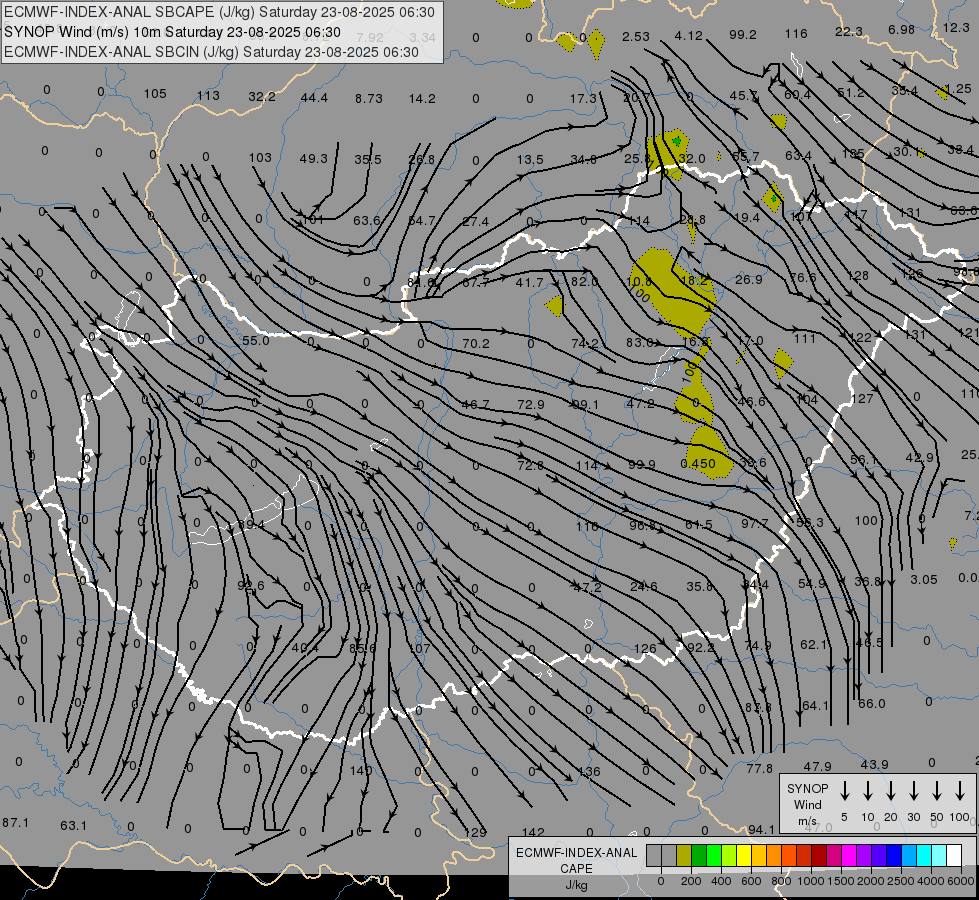Screen dimensions: 979x900
Task: Pick the pure yellow CAPE legend swatch
Action: click(x=744, y=855)
